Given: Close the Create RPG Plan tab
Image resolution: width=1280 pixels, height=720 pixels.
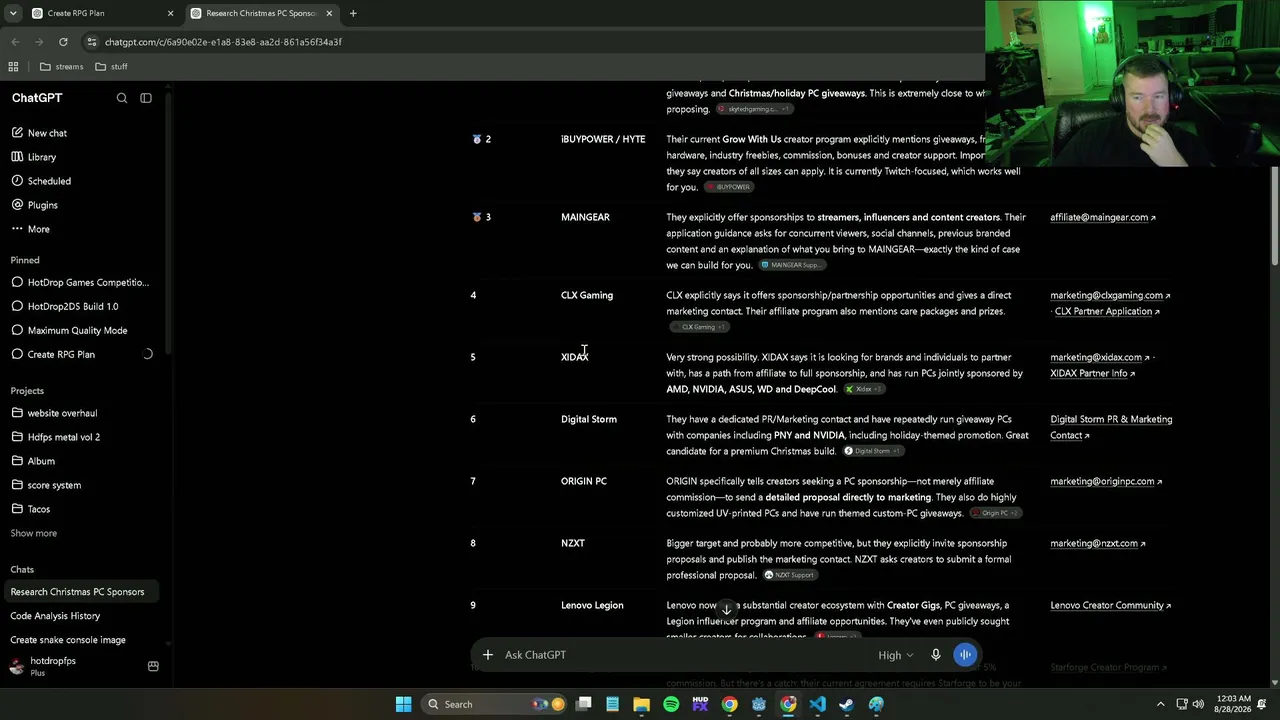Looking at the screenshot, I should [170, 13].
